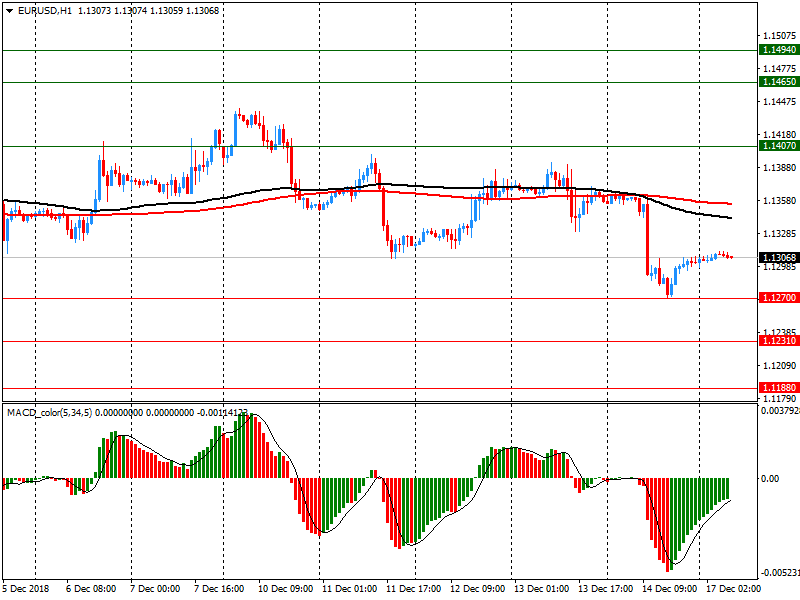The height and width of the screenshot is (600, 800).
Task: Click the -0.005231 MACD scale minimum
Action: (x=778, y=573)
